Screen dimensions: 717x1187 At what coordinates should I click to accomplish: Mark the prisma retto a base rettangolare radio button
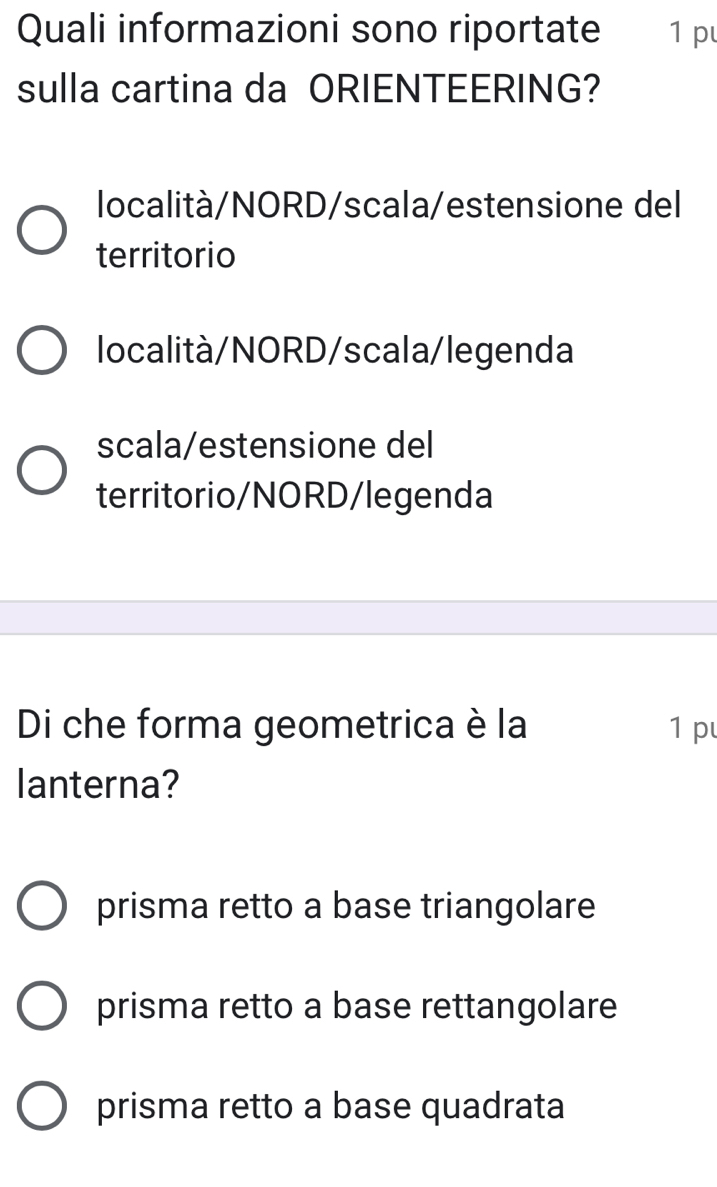(43, 1006)
